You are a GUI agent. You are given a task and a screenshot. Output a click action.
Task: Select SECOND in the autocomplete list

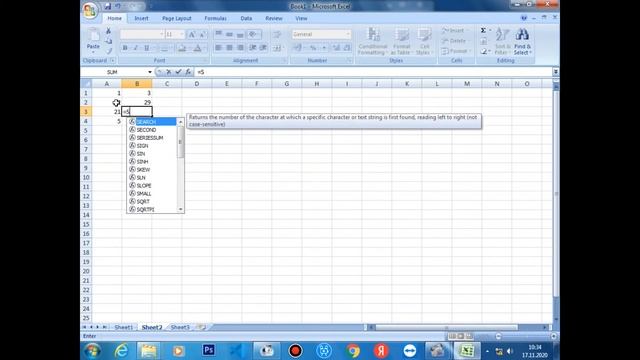pyautogui.click(x=152, y=130)
